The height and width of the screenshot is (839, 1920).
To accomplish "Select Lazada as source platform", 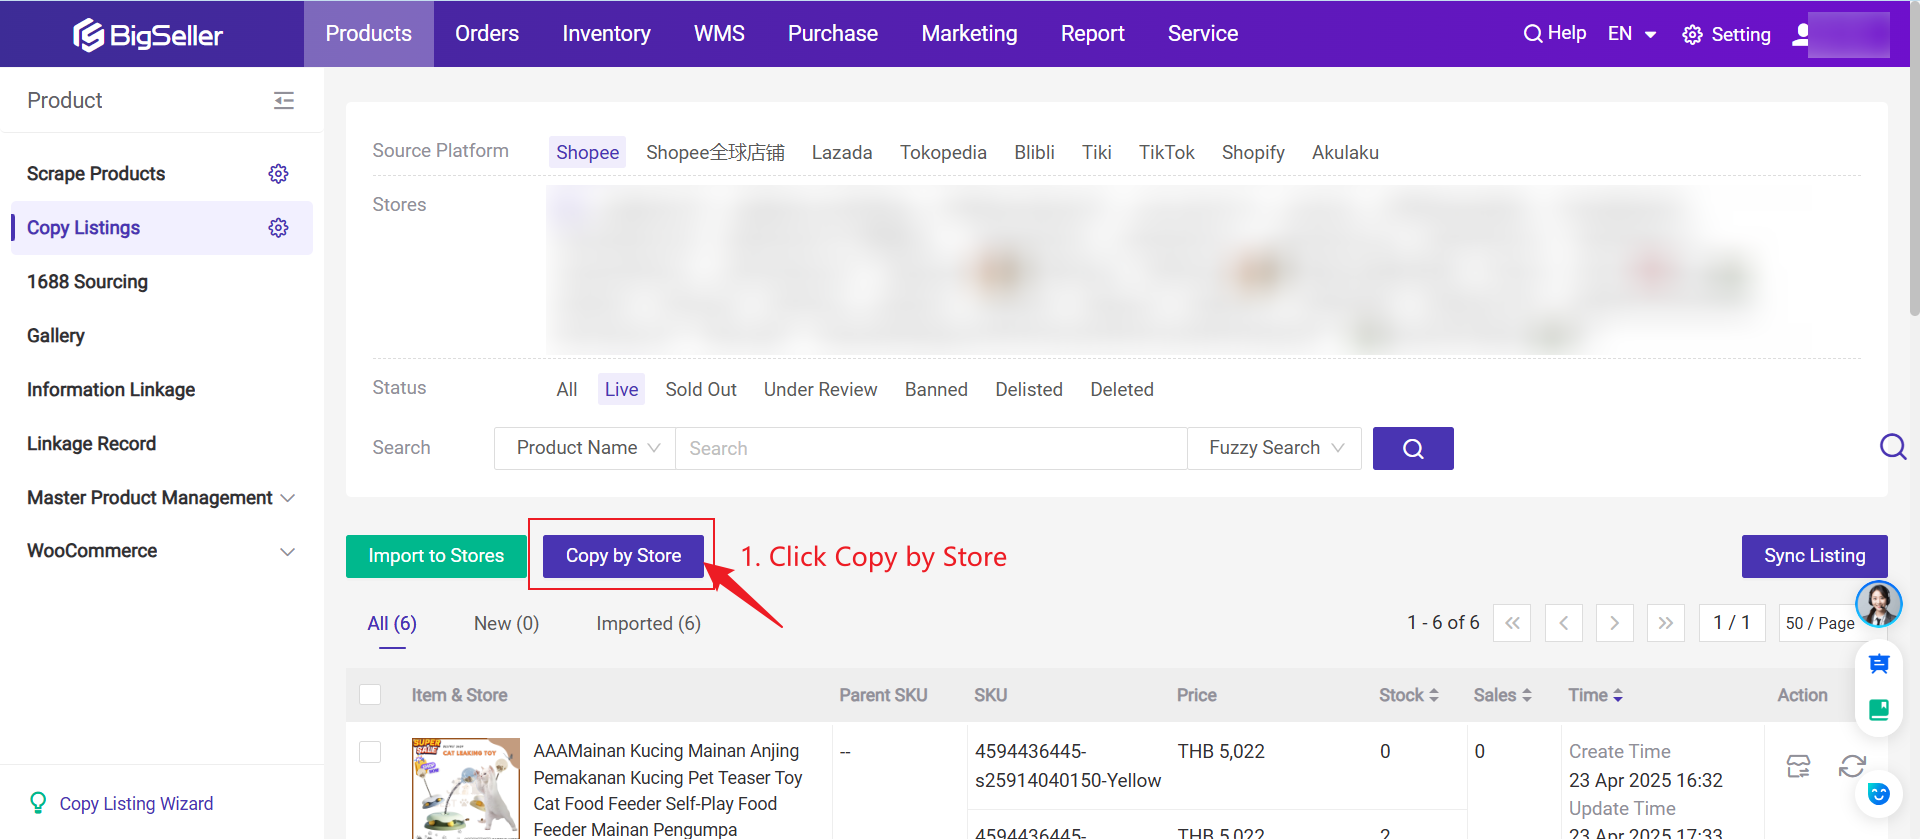I will (842, 153).
